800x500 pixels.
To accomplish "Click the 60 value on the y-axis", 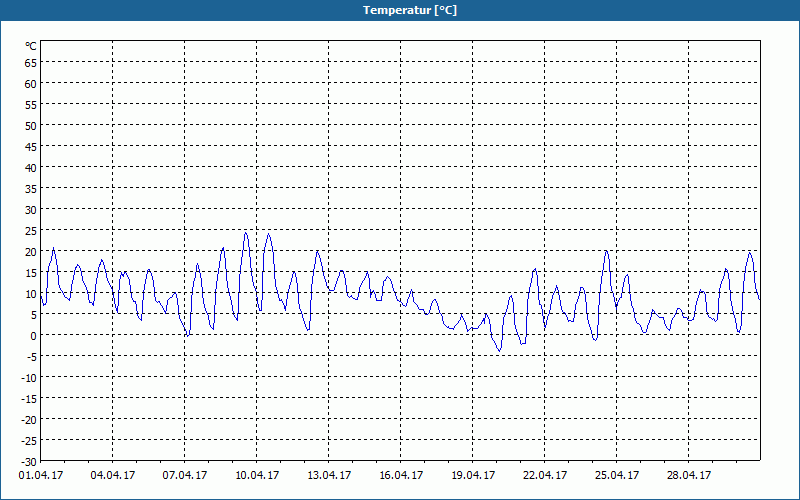I will pos(31,84).
